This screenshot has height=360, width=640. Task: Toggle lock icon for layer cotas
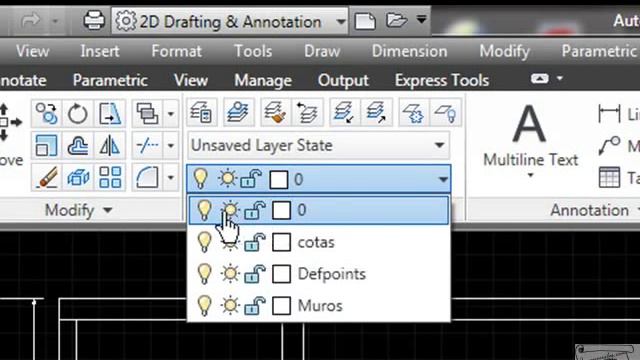point(255,242)
